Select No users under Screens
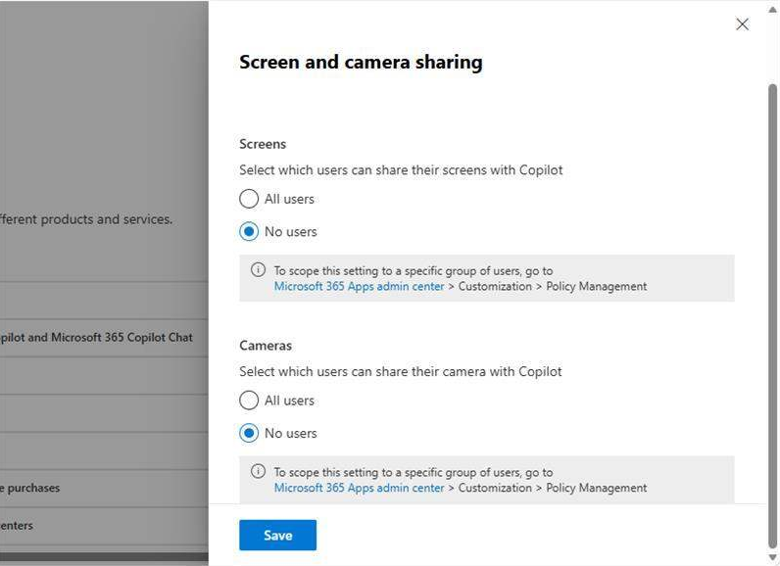This screenshot has width=780, height=566. pos(249,232)
